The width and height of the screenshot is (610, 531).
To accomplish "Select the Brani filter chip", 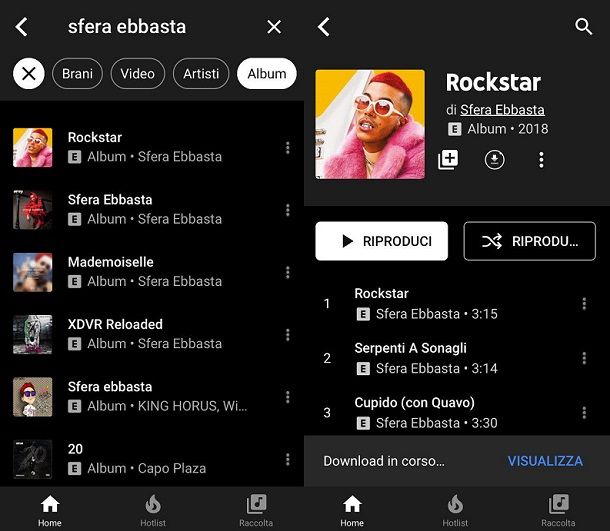I will tap(77, 74).
